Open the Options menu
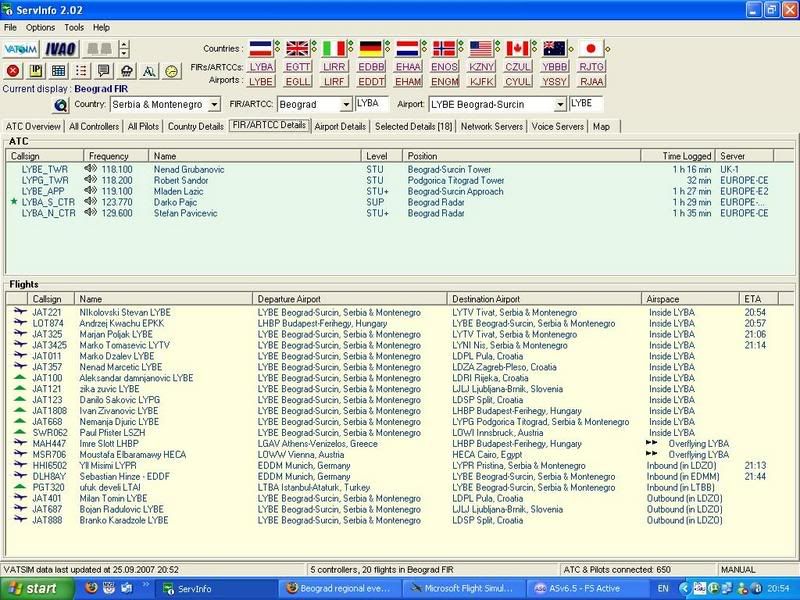800x600 pixels. [40, 28]
